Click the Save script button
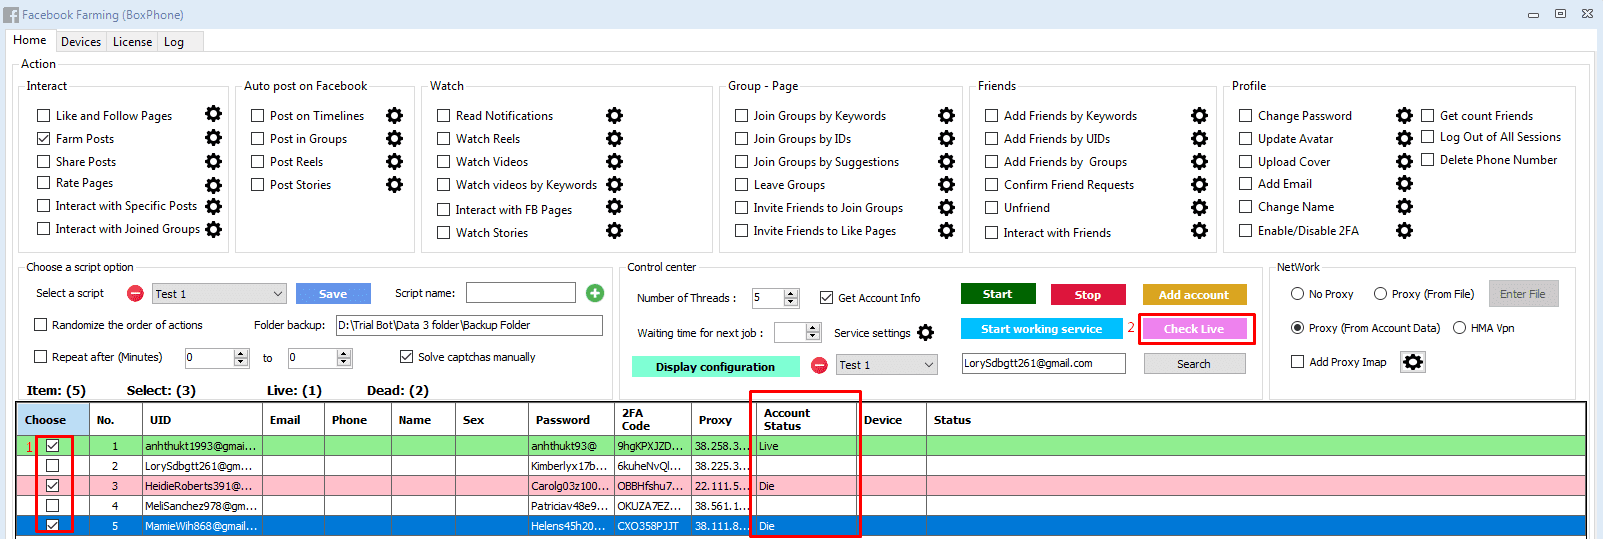The image size is (1603, 539). coord(333,294)
